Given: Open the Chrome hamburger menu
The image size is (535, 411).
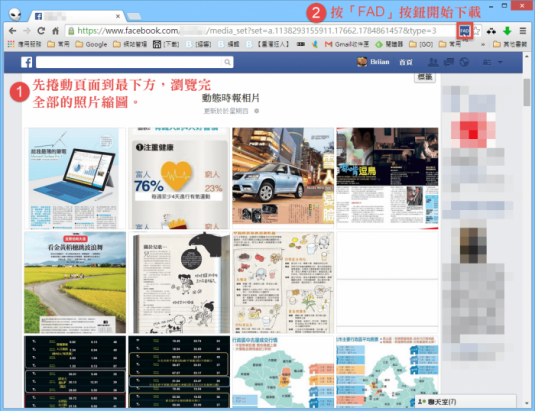Looking at the screenshot, I should click(522, 31).
